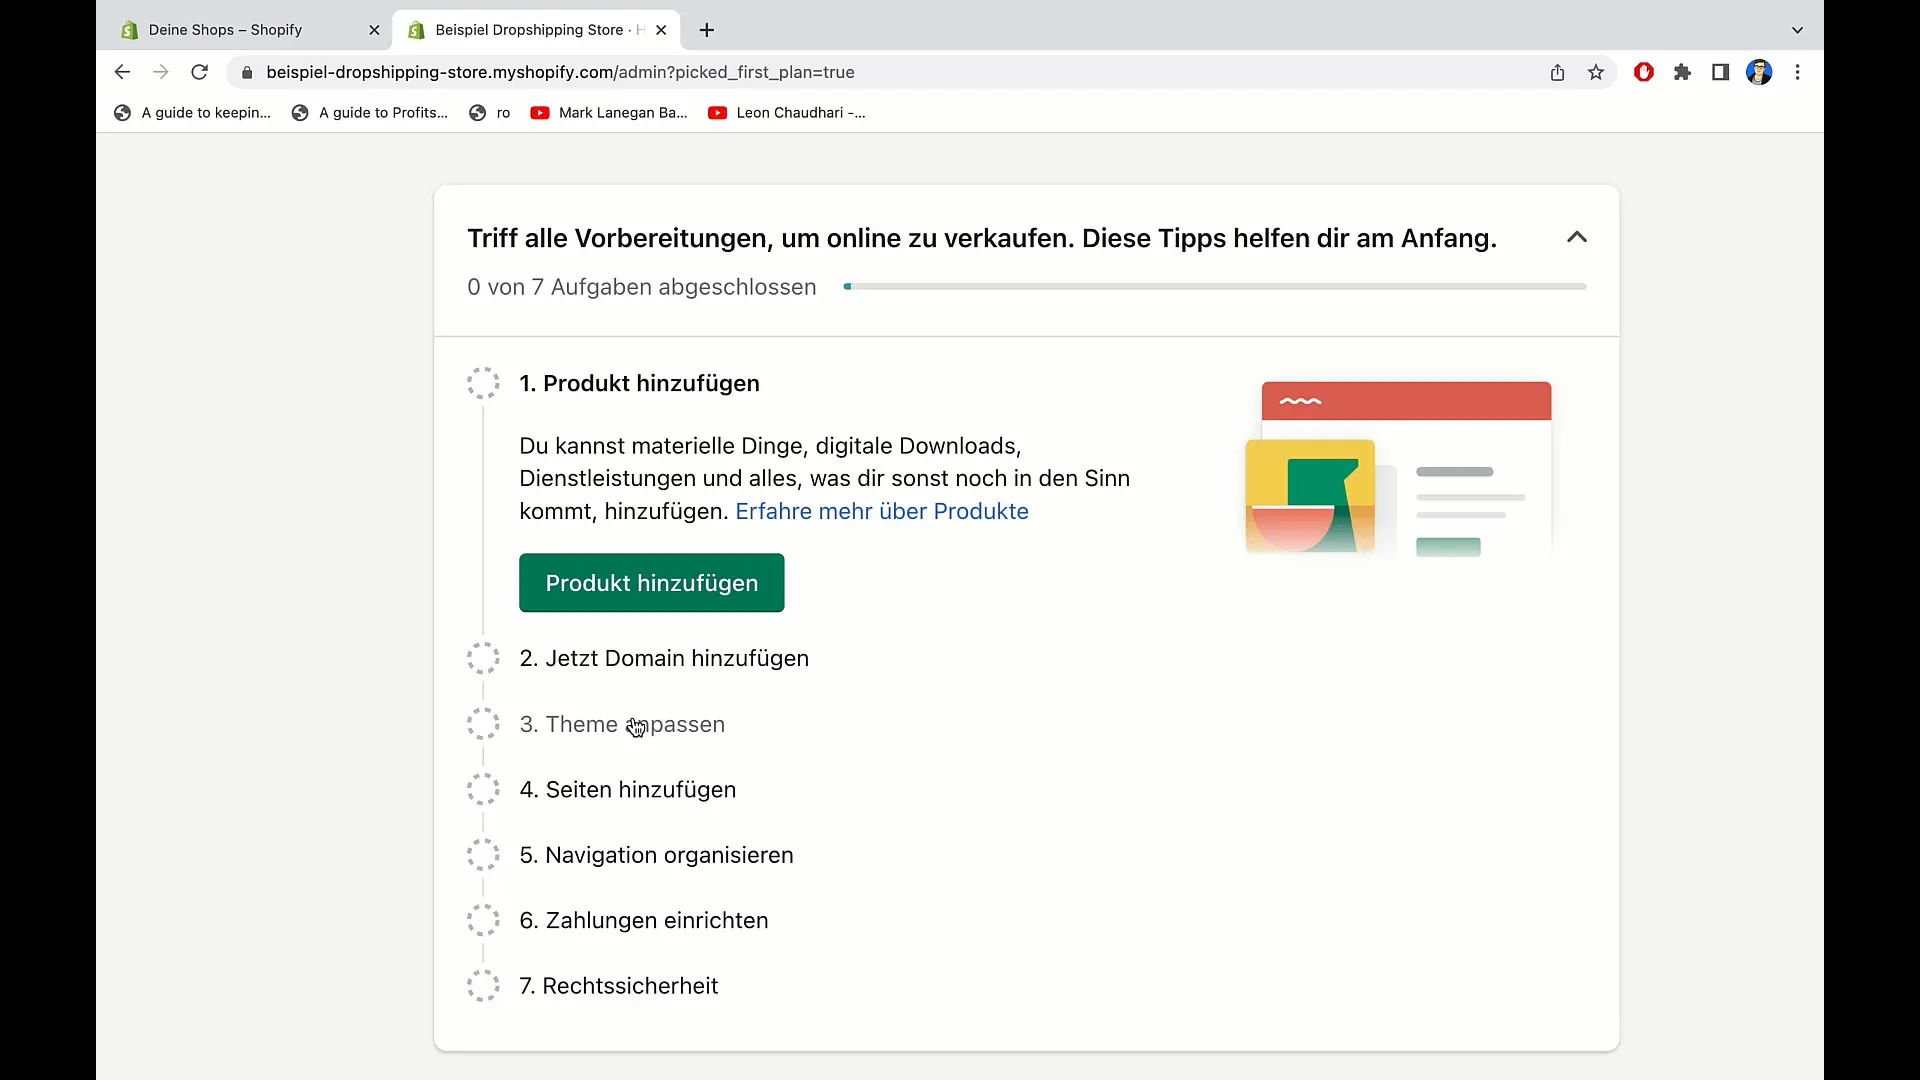This screenshot has height=1080, width=1920.
Task: Mark step 4 Seiten hinzufügen circle
Action: point(483,789)
